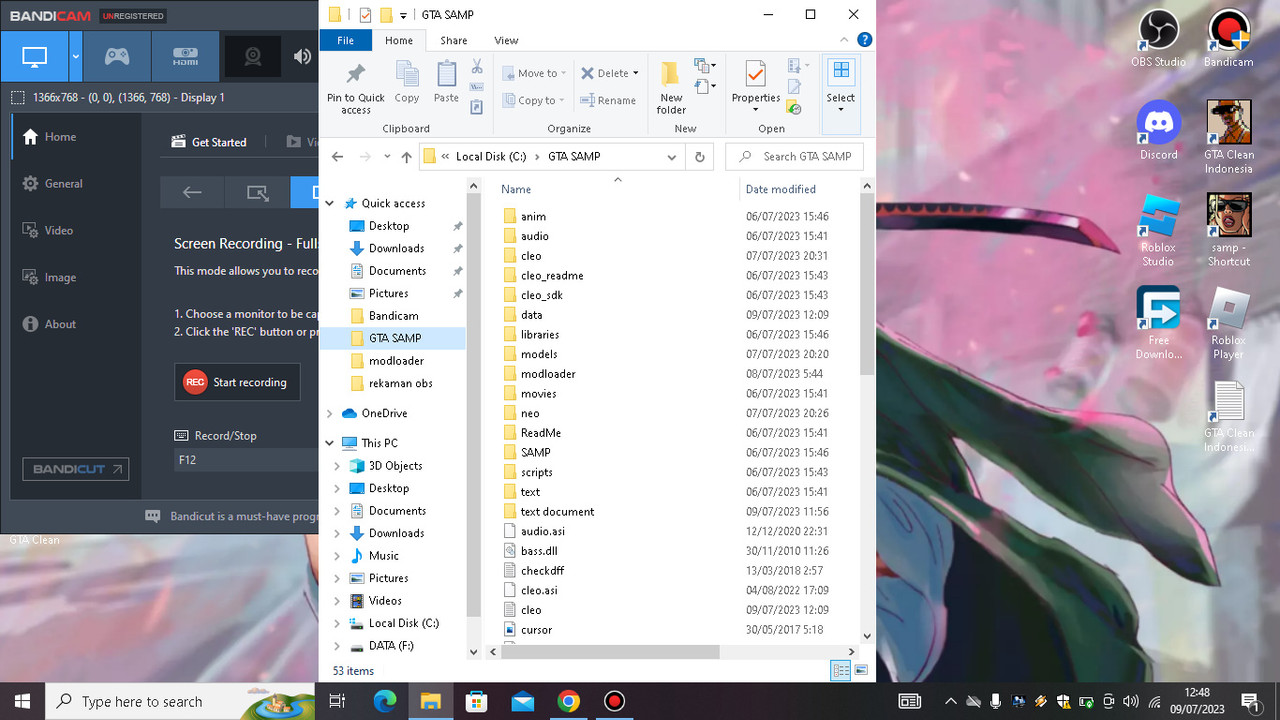The image size is (1280, 720).
Task: Select the cleo_sdk folder
Action: pyautogui.click(x=542, y=295)
